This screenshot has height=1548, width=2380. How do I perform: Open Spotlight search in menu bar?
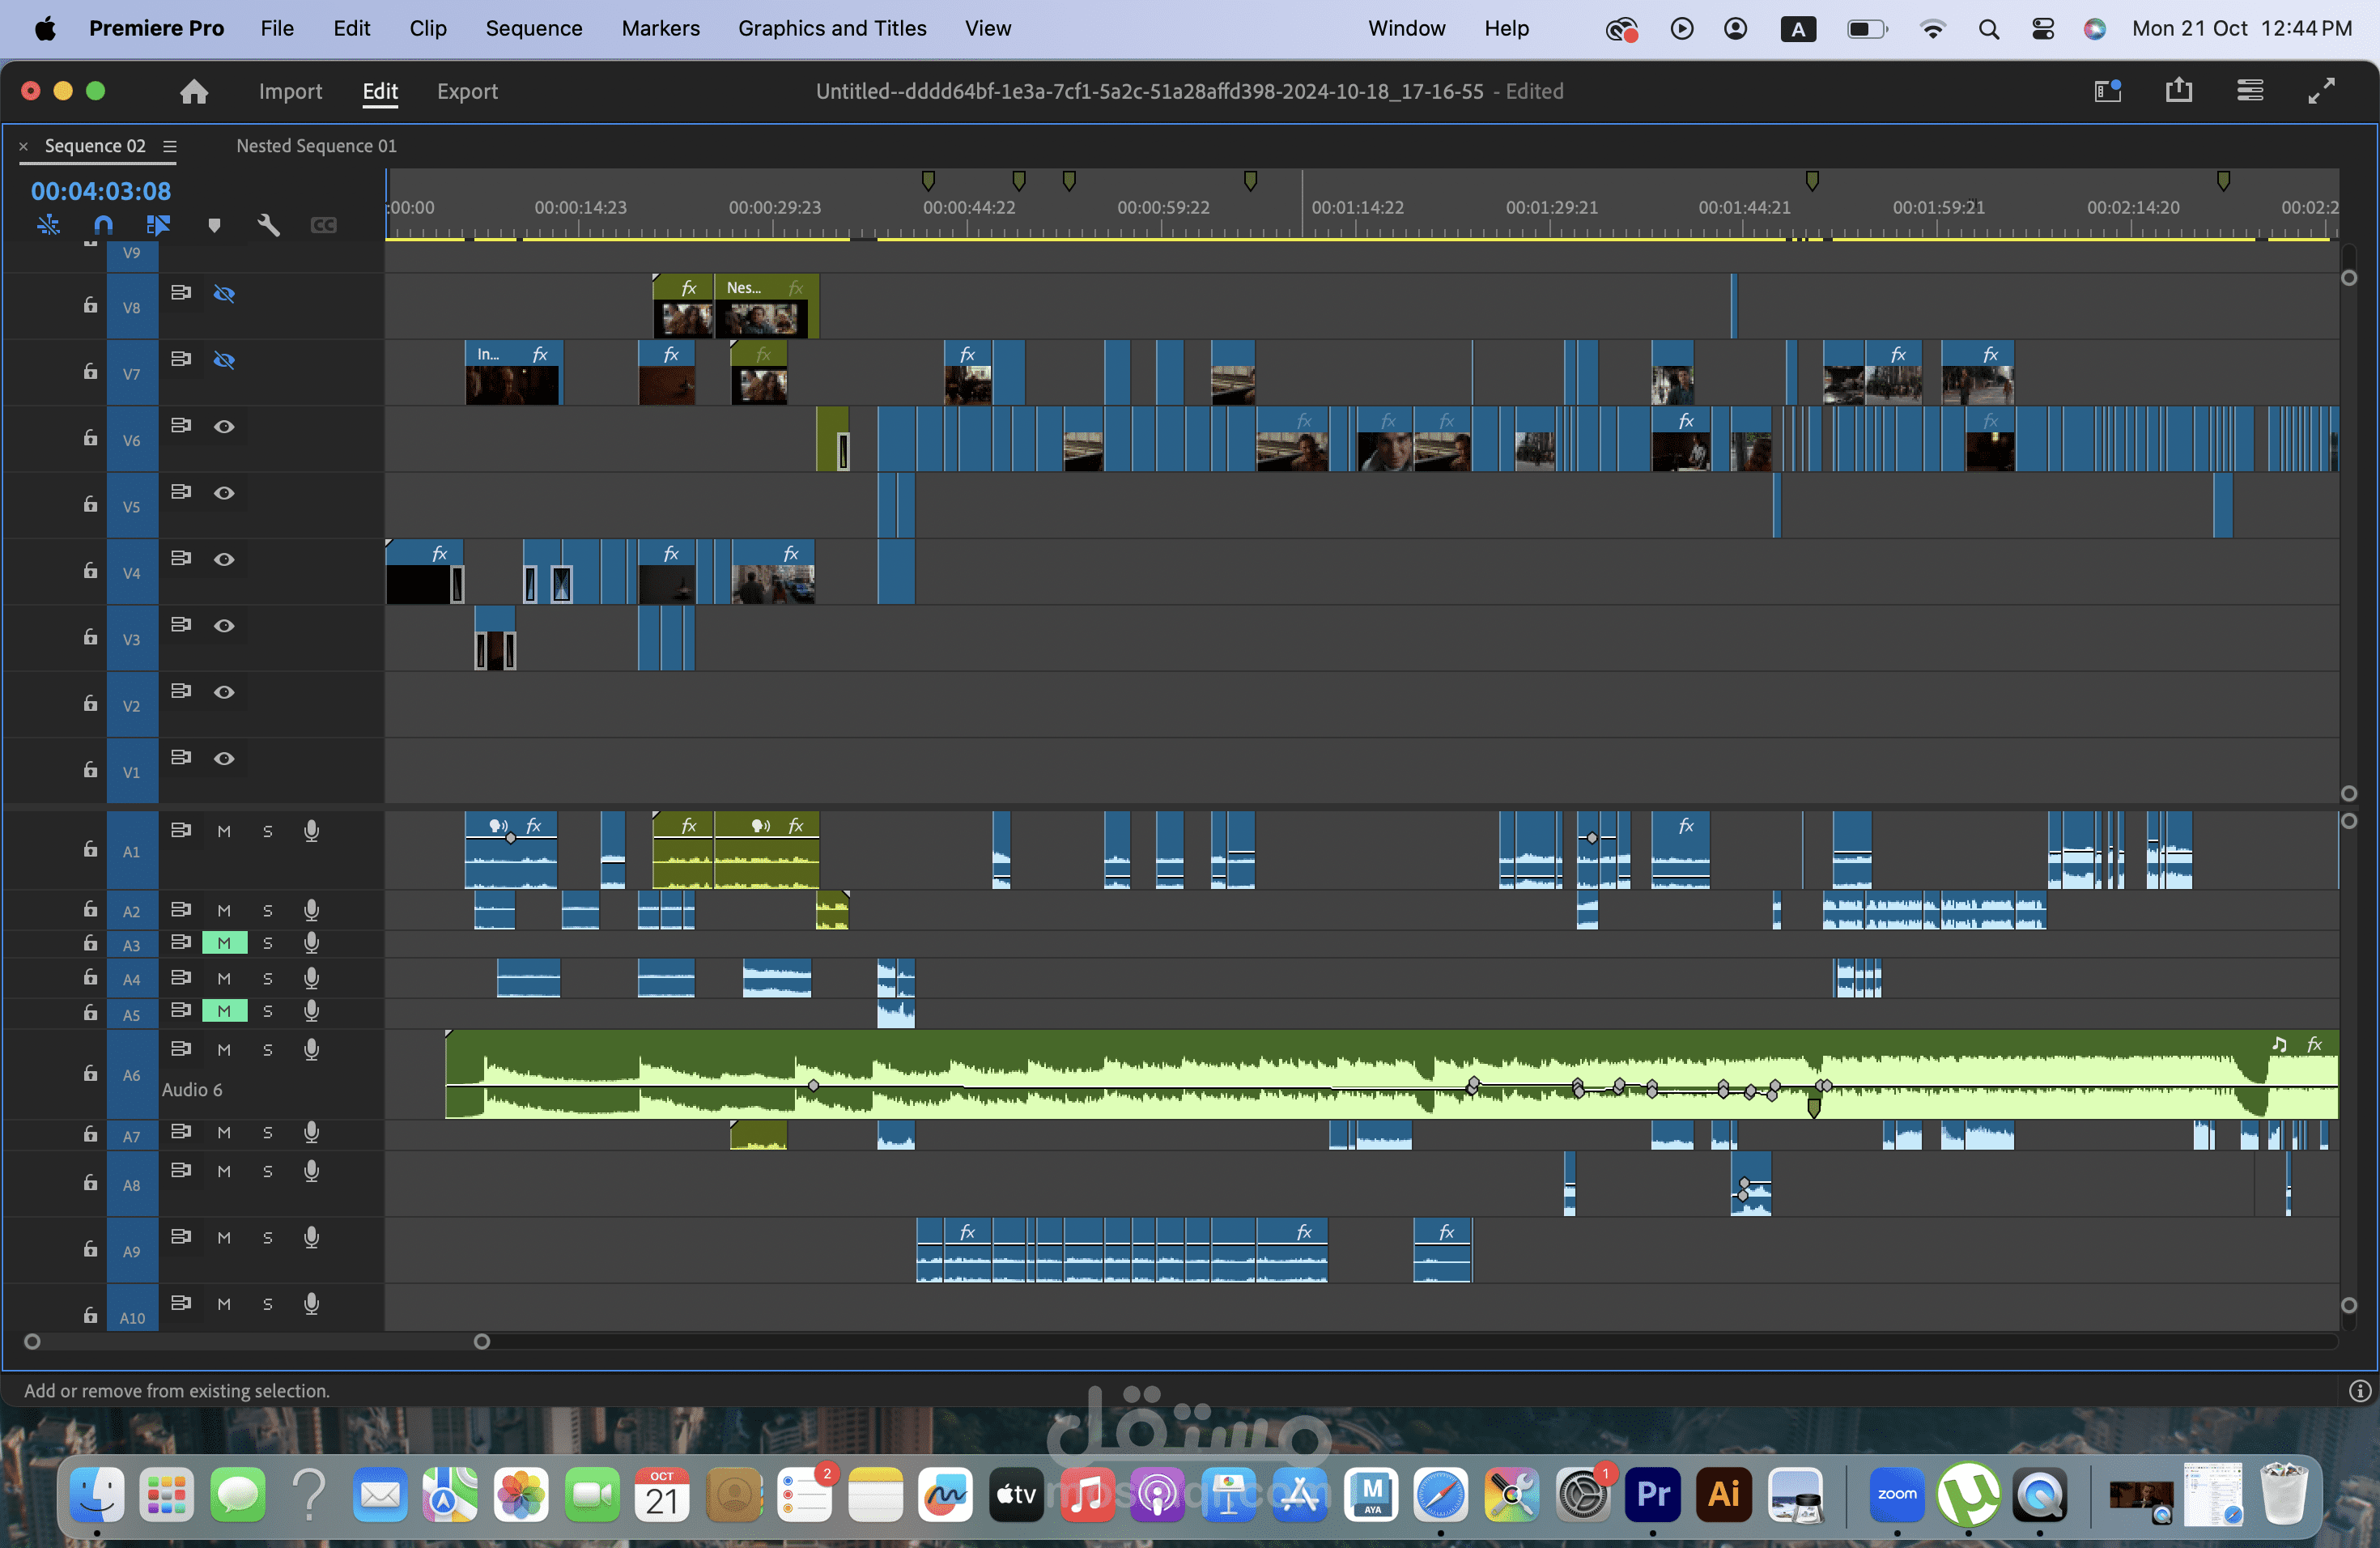[x=1988, y=29]
